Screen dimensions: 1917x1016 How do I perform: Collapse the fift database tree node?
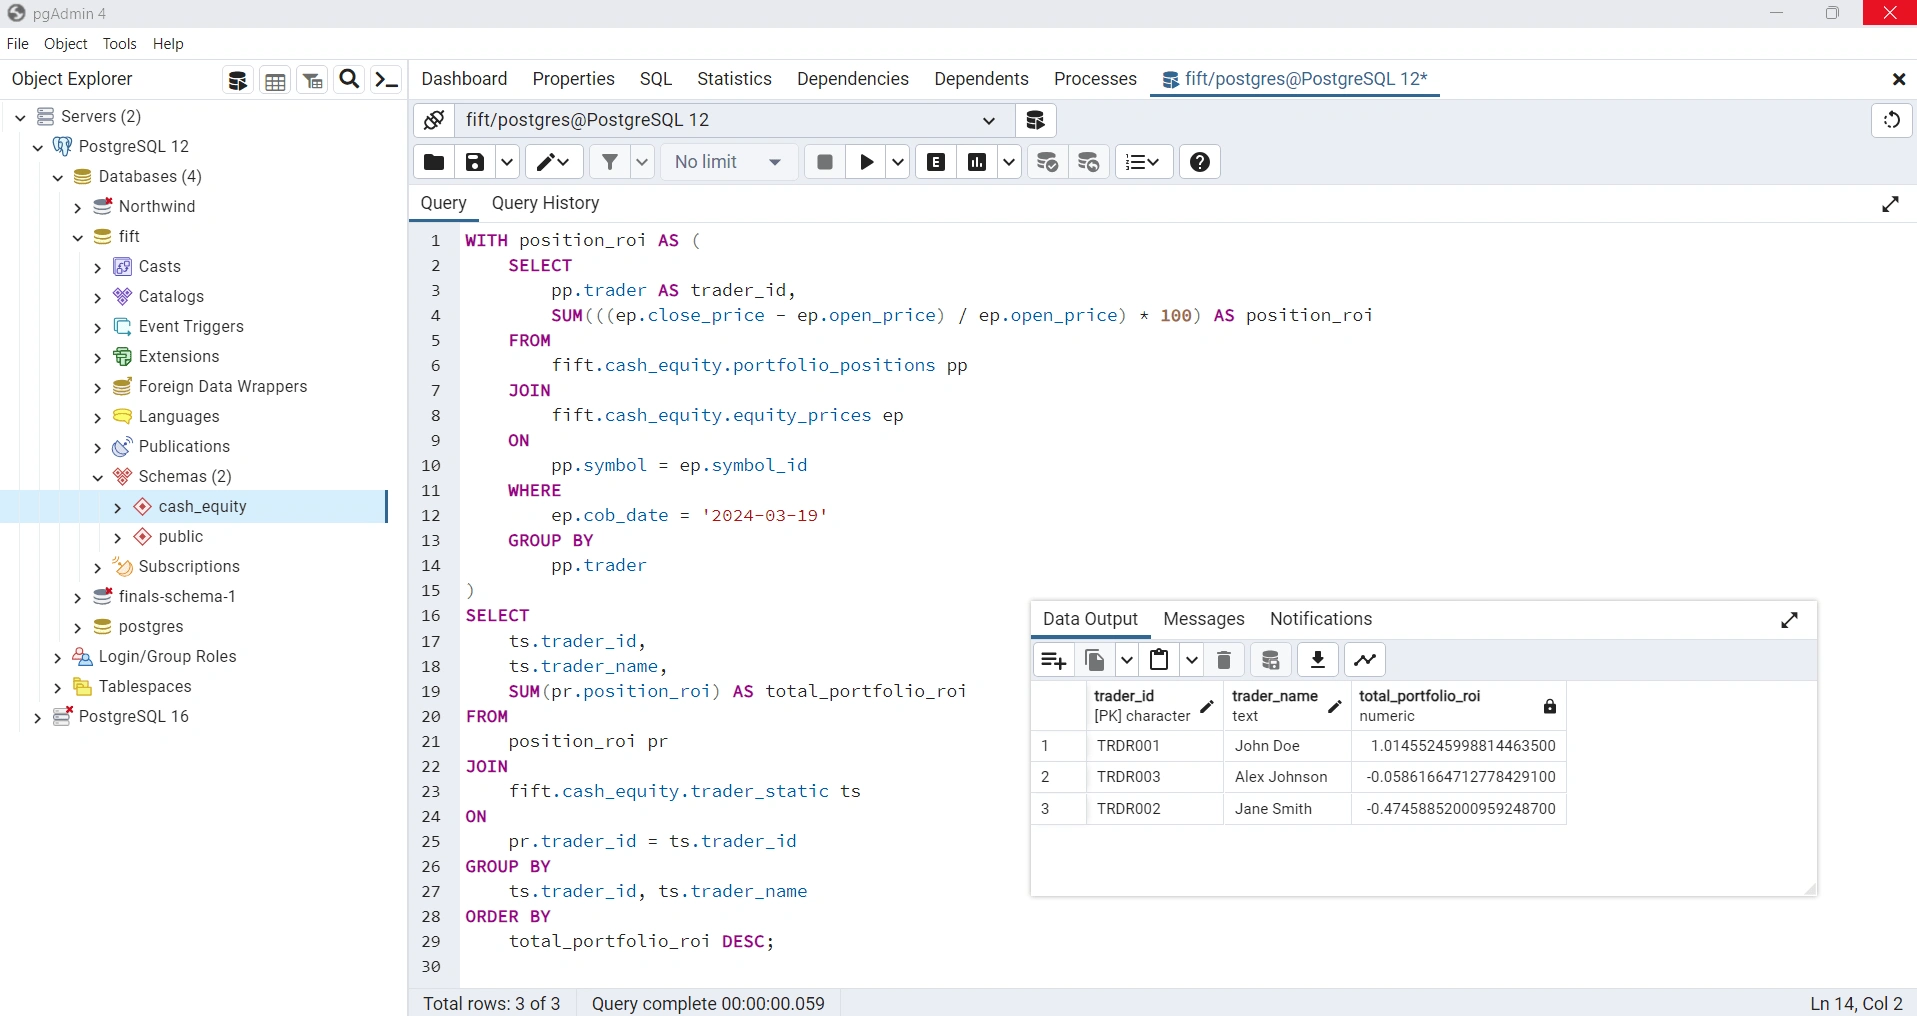(x=78, y=238)
